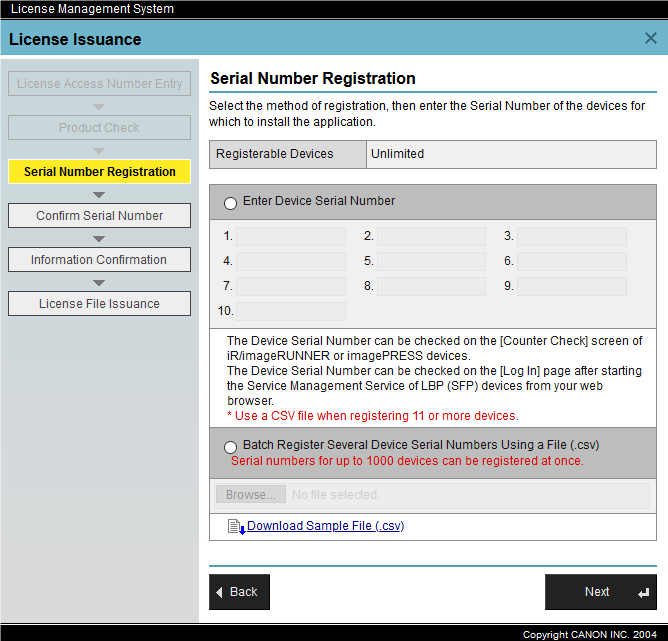Click the License Access Number Entry step
The height and width of the screenshot is (641, 668).
(x=99, y=84)
